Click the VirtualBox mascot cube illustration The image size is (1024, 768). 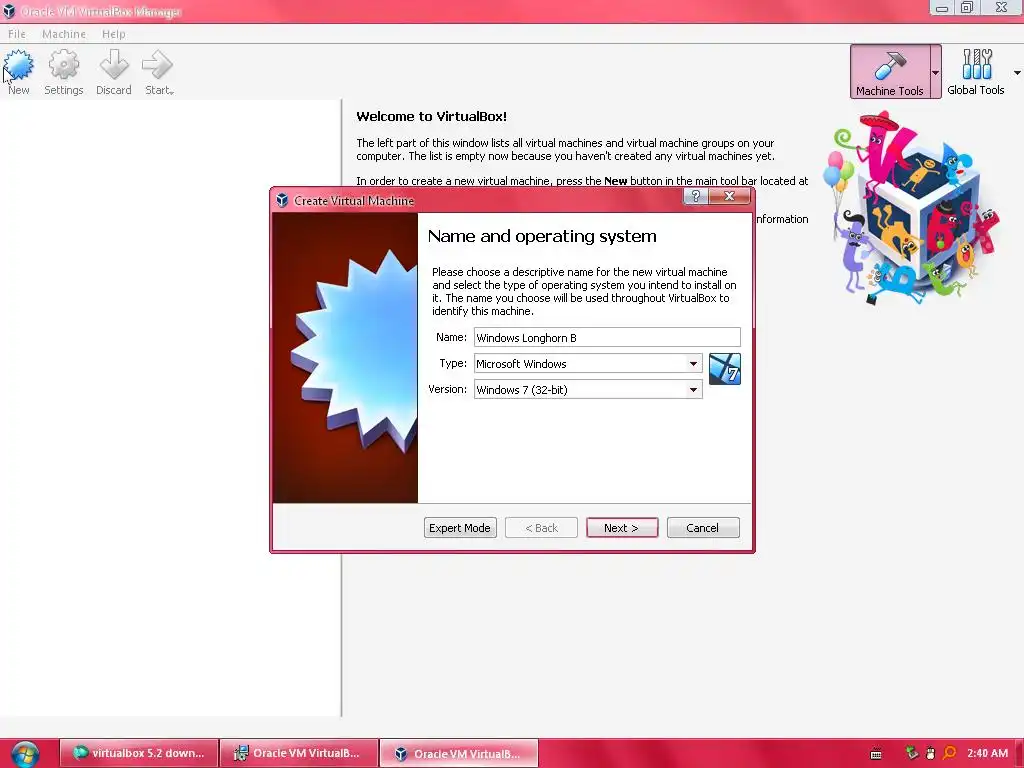click(910, 209)
